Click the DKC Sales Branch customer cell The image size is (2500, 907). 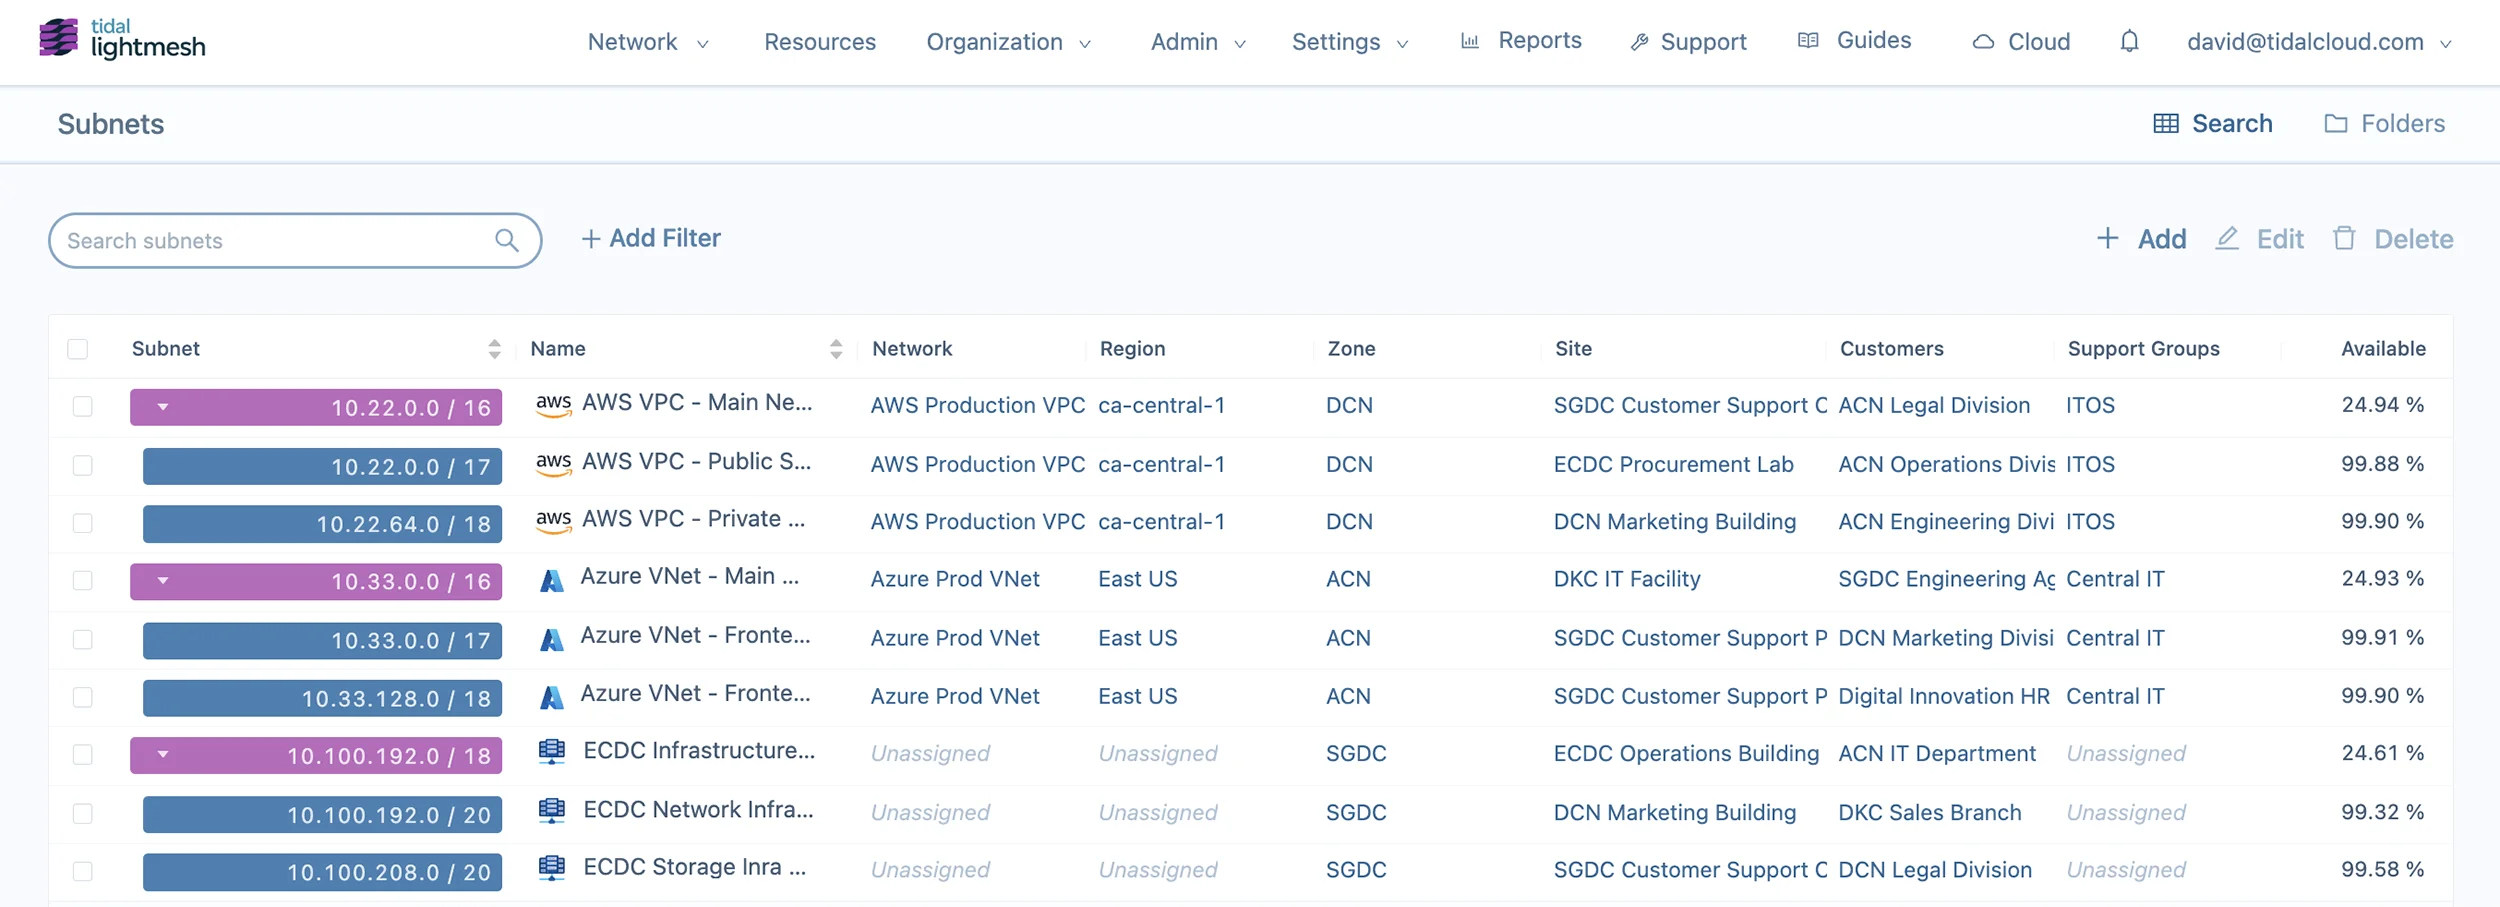[x=1930, y=812]
